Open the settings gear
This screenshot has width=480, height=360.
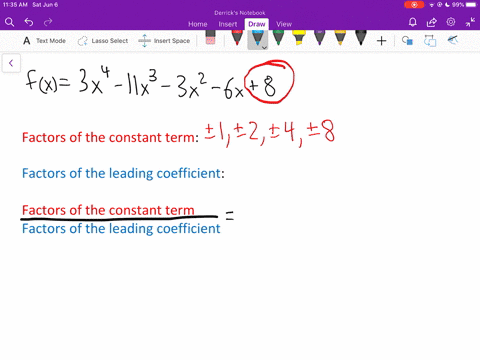click(x=451, y=22)
